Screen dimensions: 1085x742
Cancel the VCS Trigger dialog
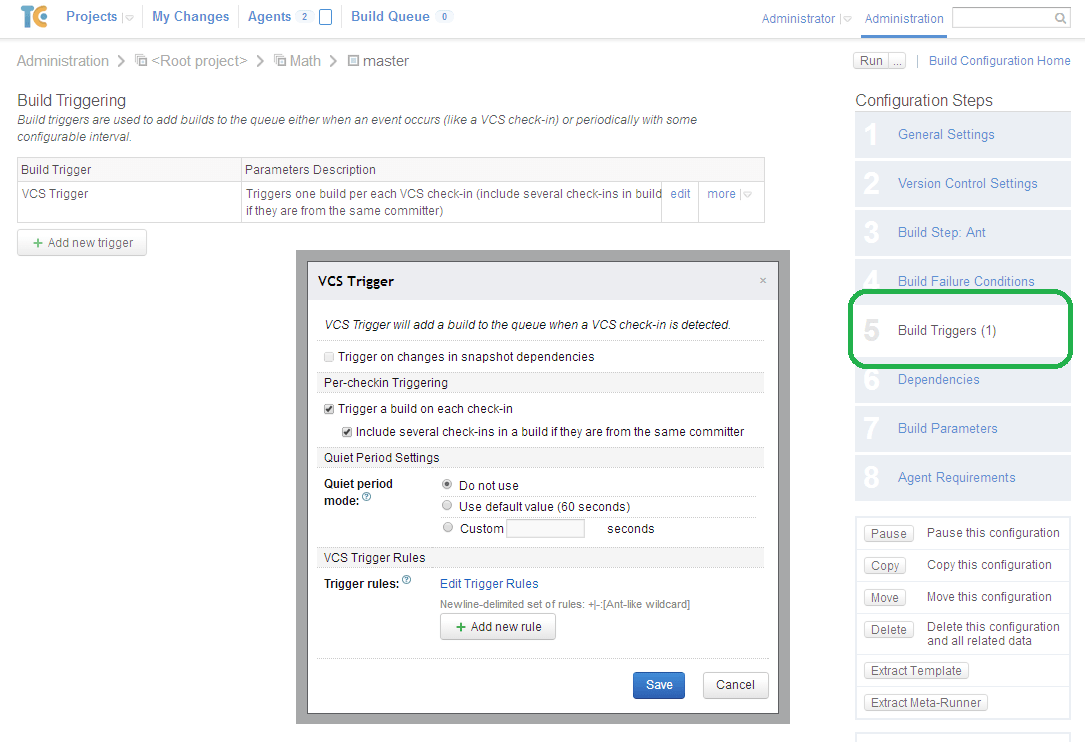(736, 685)
